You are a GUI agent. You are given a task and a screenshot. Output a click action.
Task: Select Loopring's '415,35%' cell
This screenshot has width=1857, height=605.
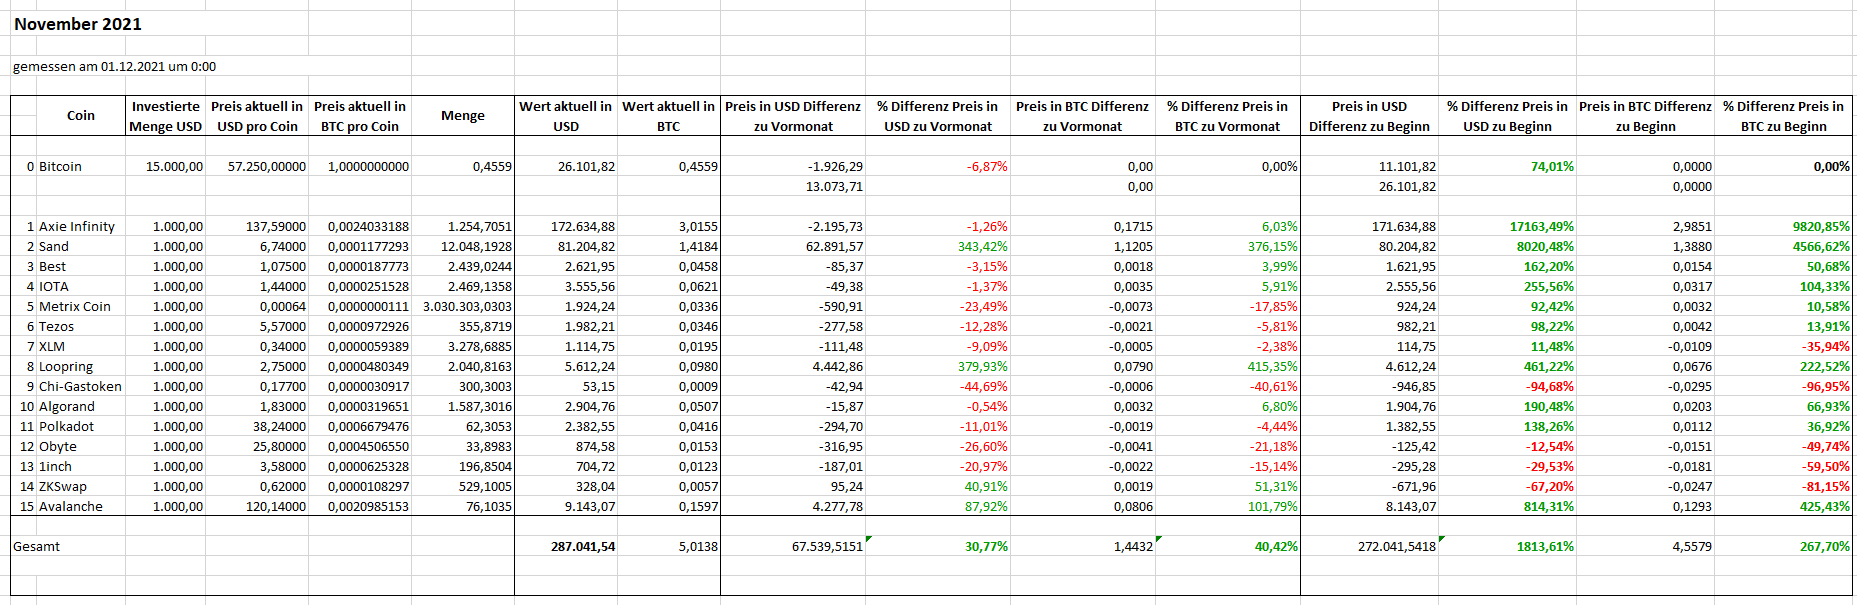tap(1272, 367)
